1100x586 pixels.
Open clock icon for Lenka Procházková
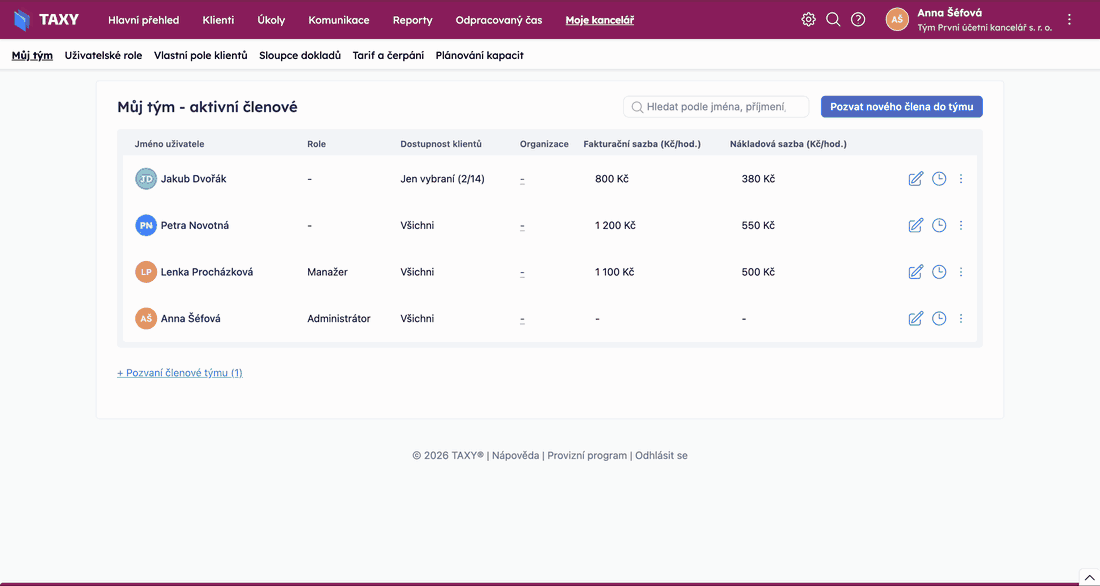(939, 272)
